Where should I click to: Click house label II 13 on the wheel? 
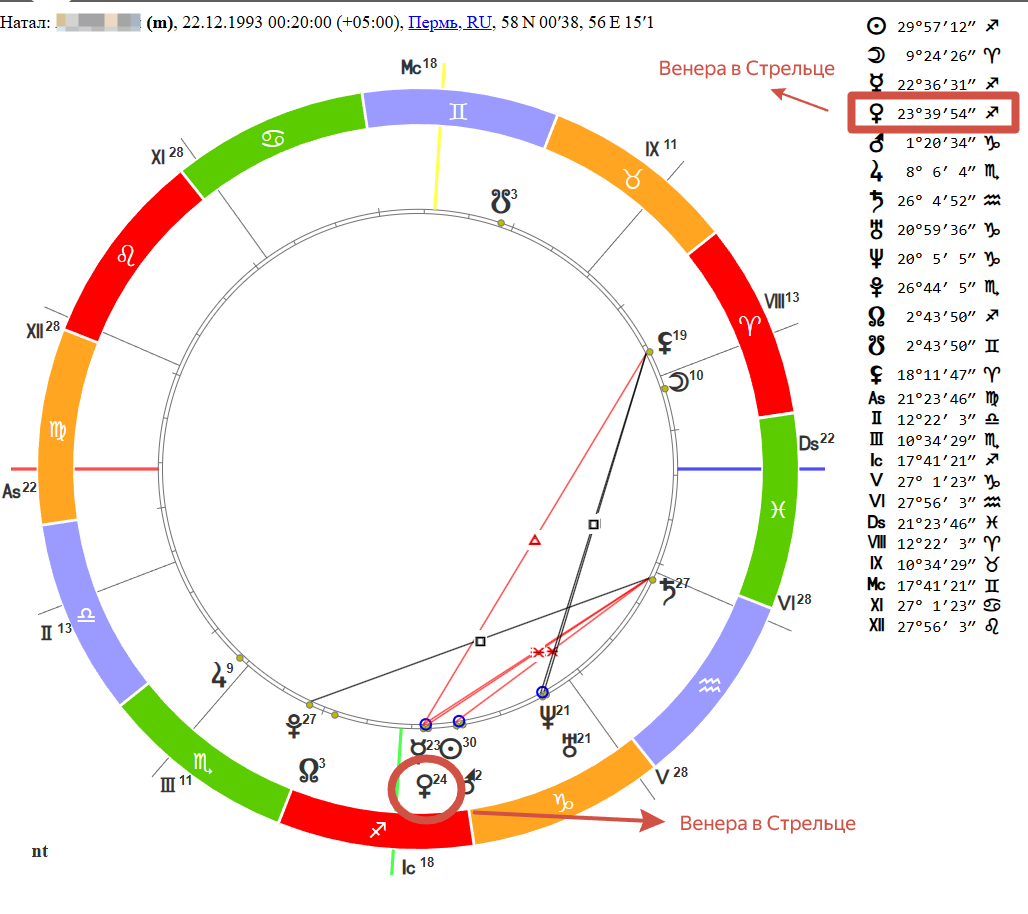(x=56, y=631)
